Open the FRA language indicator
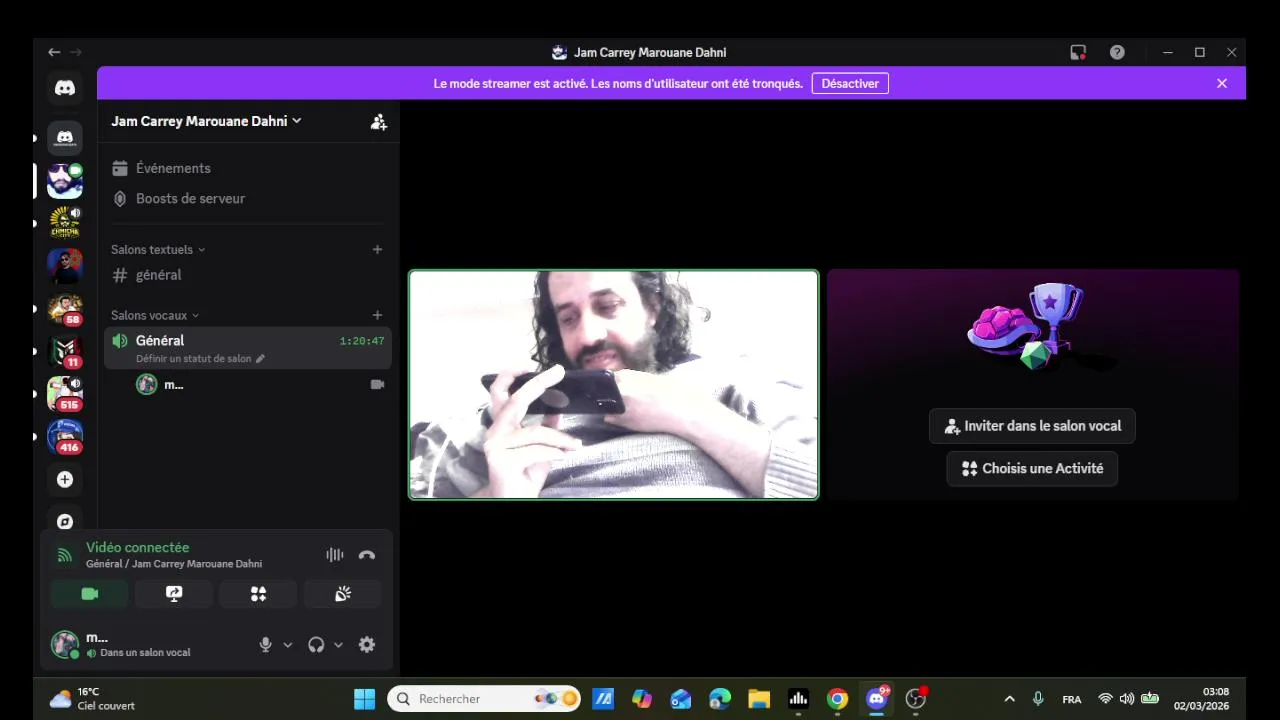1280x720 pixels. (x=1071, y=699)
